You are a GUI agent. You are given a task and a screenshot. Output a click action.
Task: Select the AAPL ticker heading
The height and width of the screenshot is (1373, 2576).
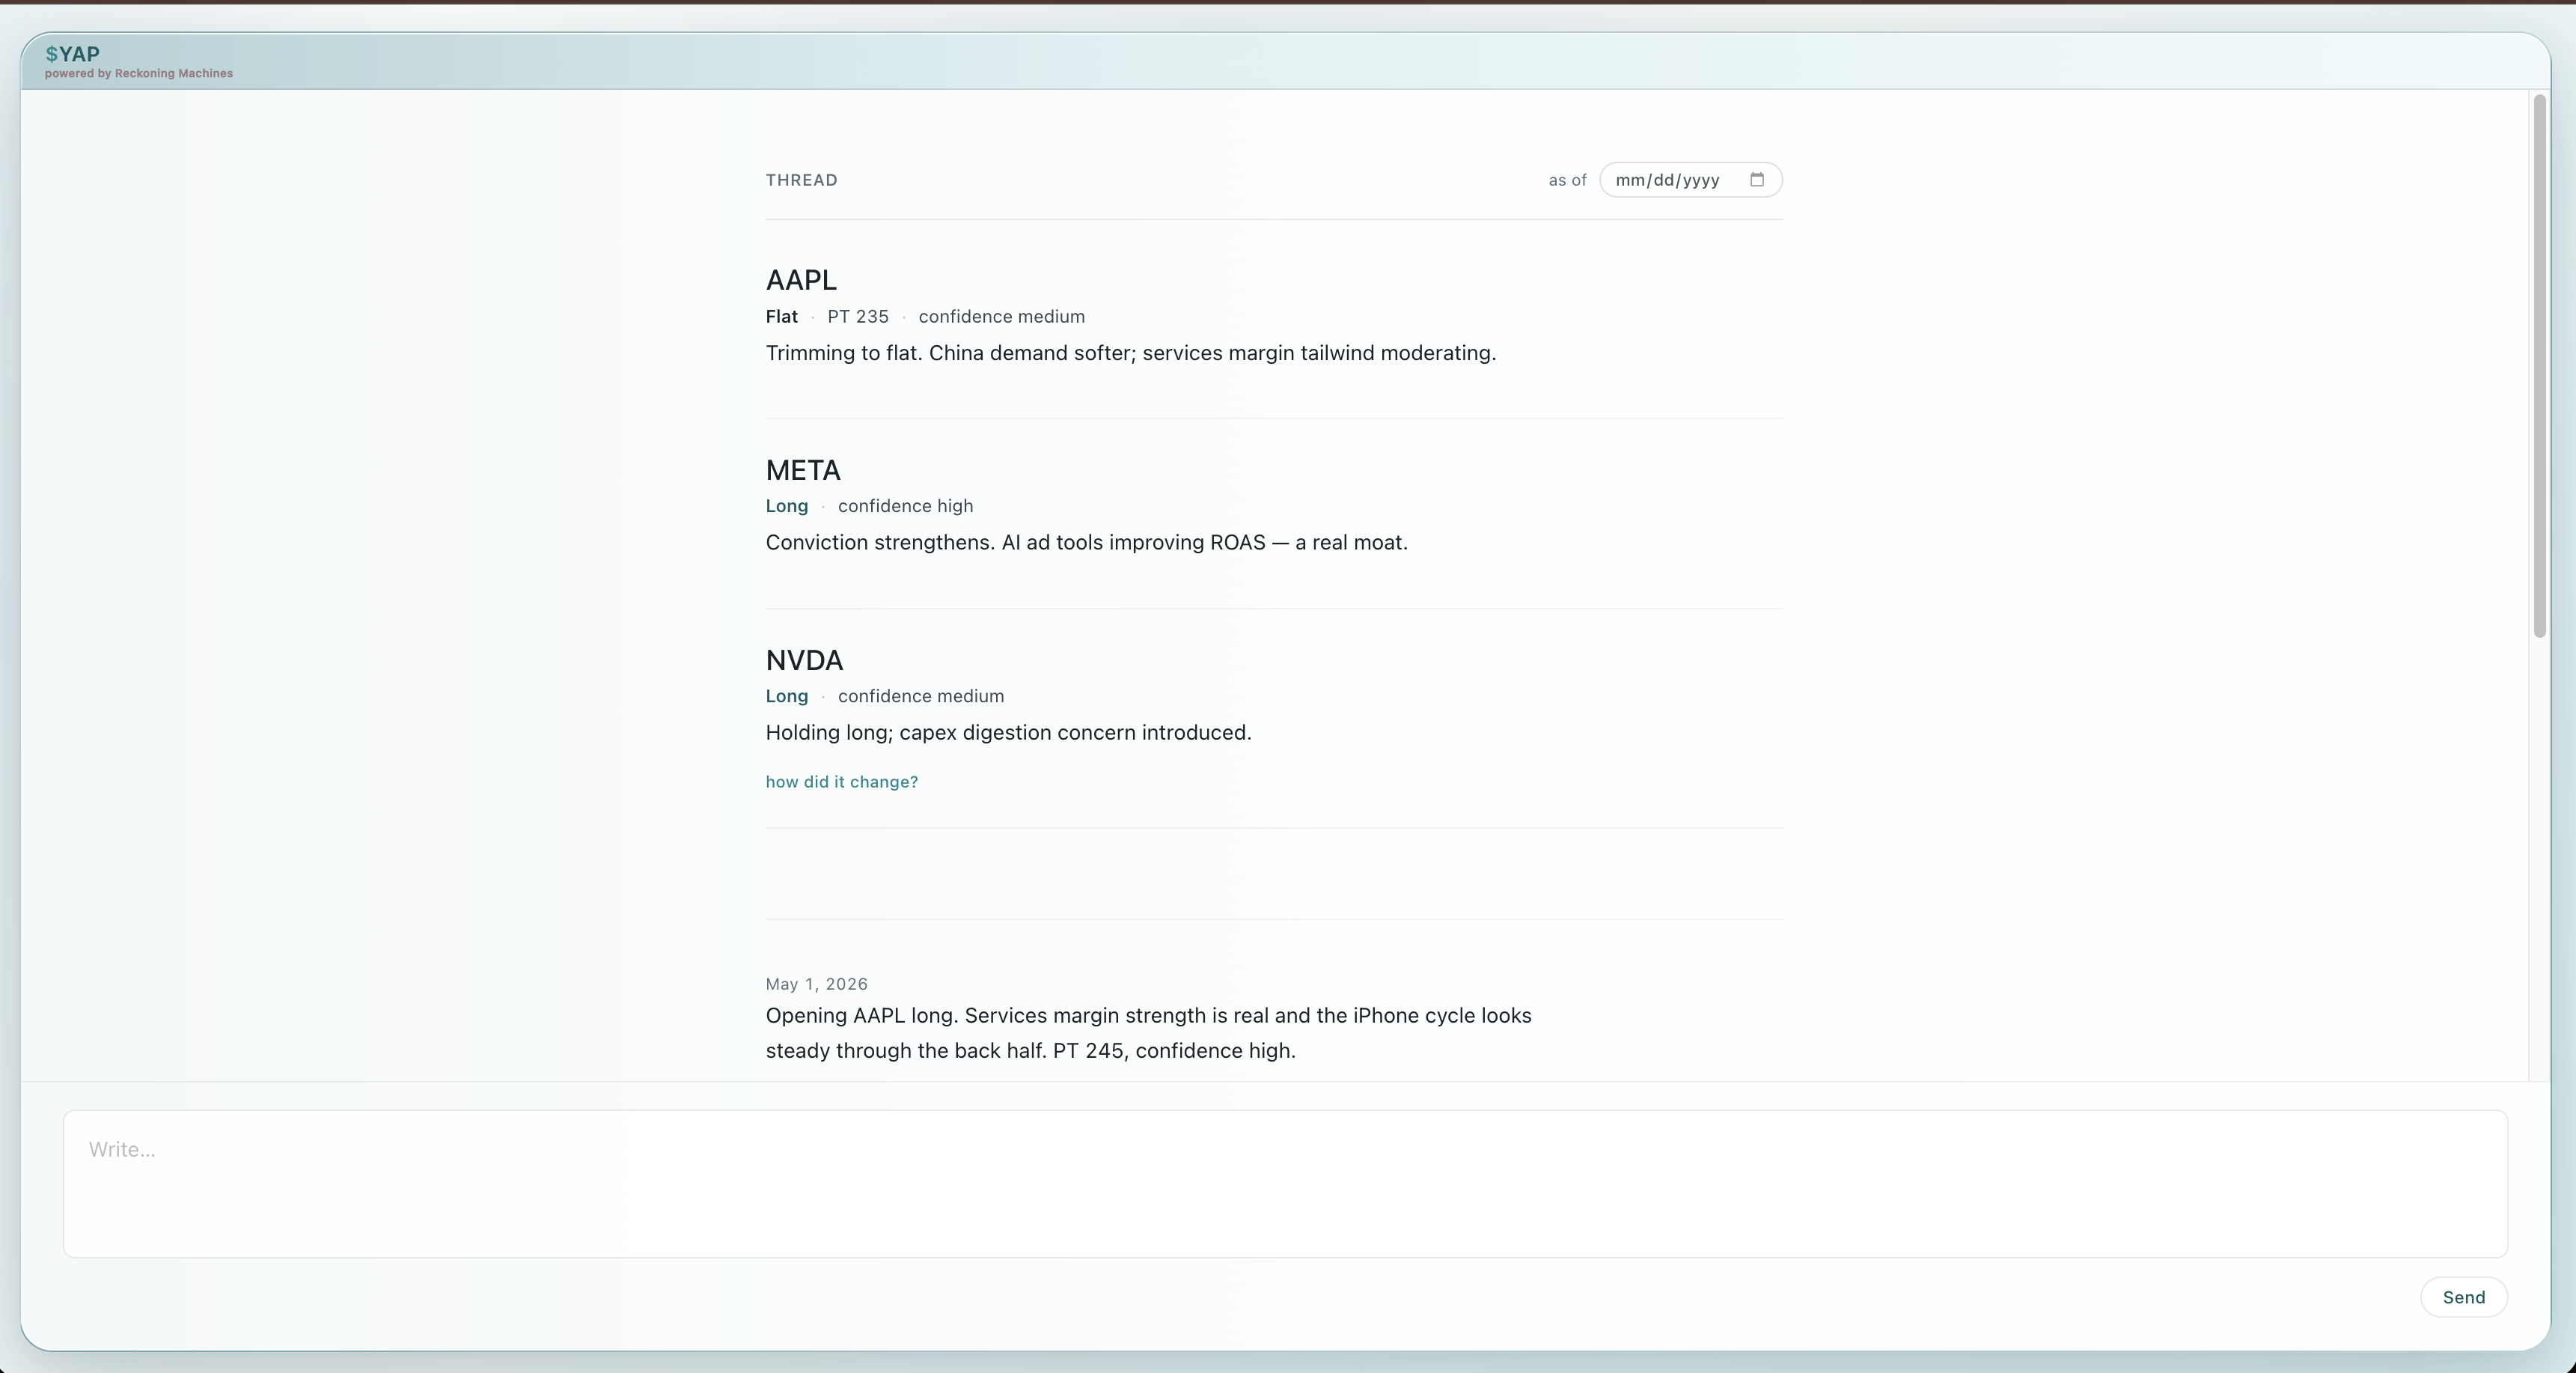coord(801,280)
